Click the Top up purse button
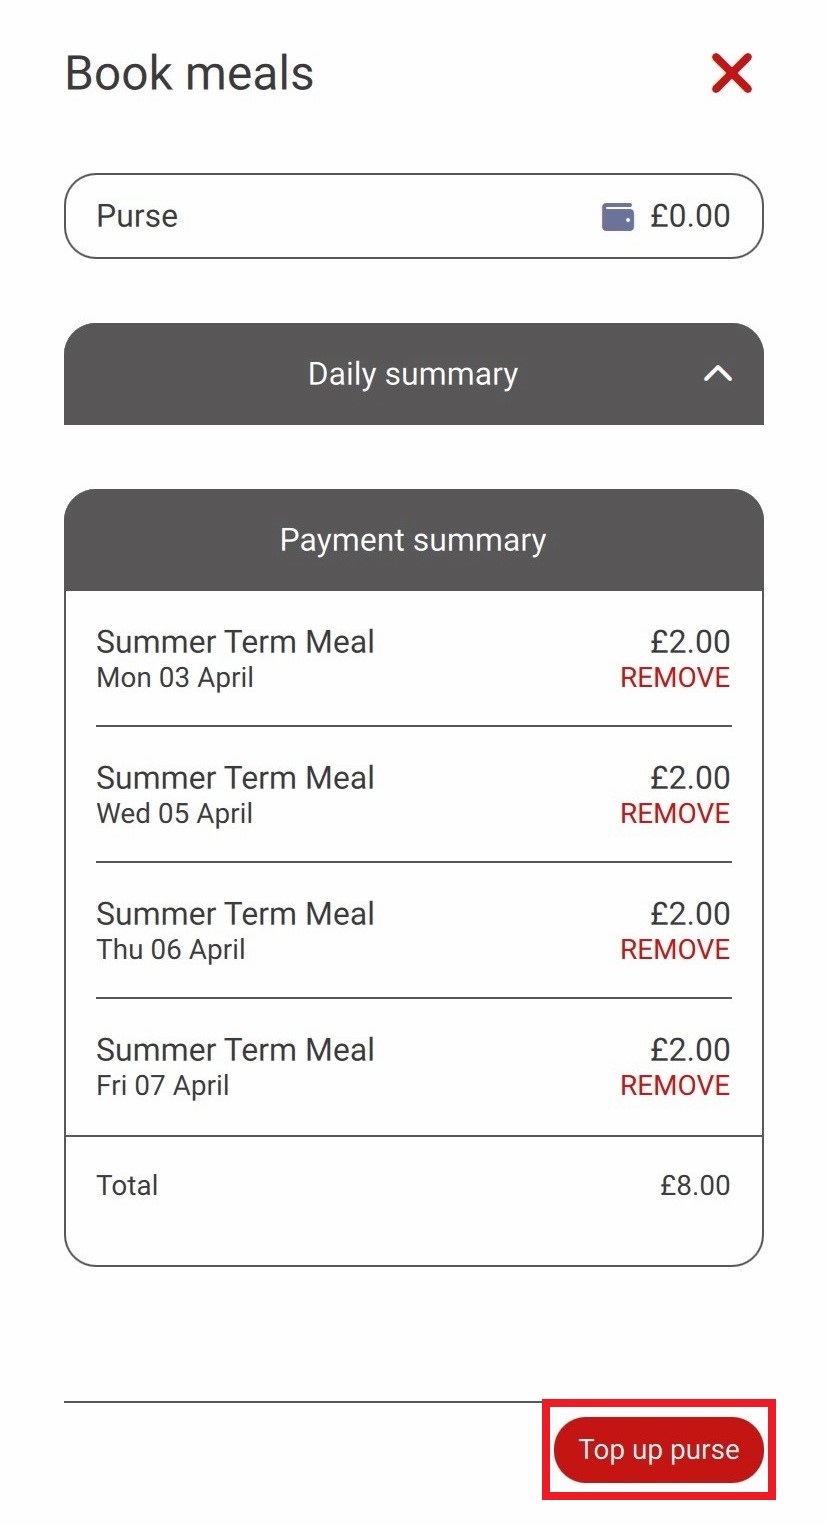 click(x=659, y=1450)
